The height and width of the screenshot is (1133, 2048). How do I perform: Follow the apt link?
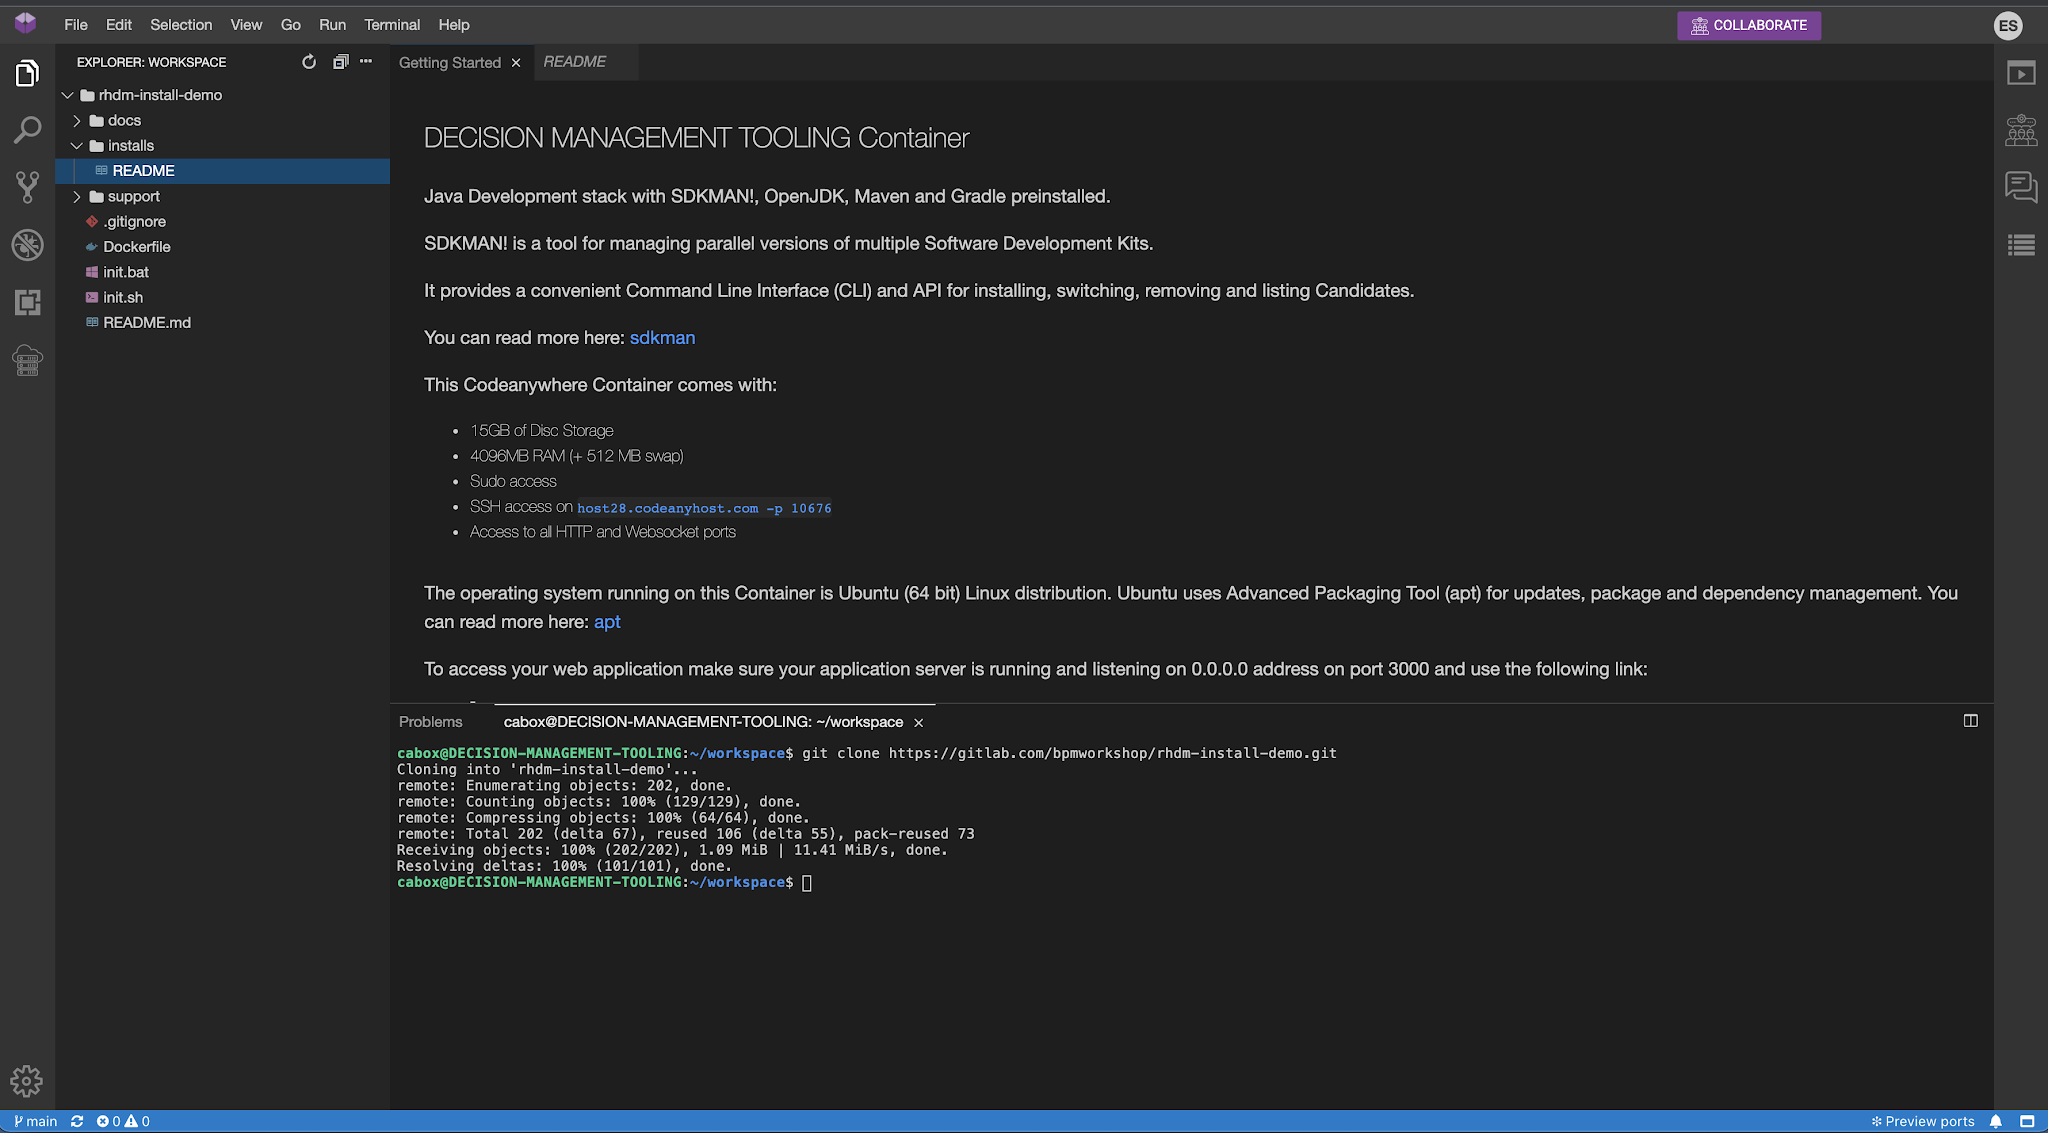click(x=607, y=622)
